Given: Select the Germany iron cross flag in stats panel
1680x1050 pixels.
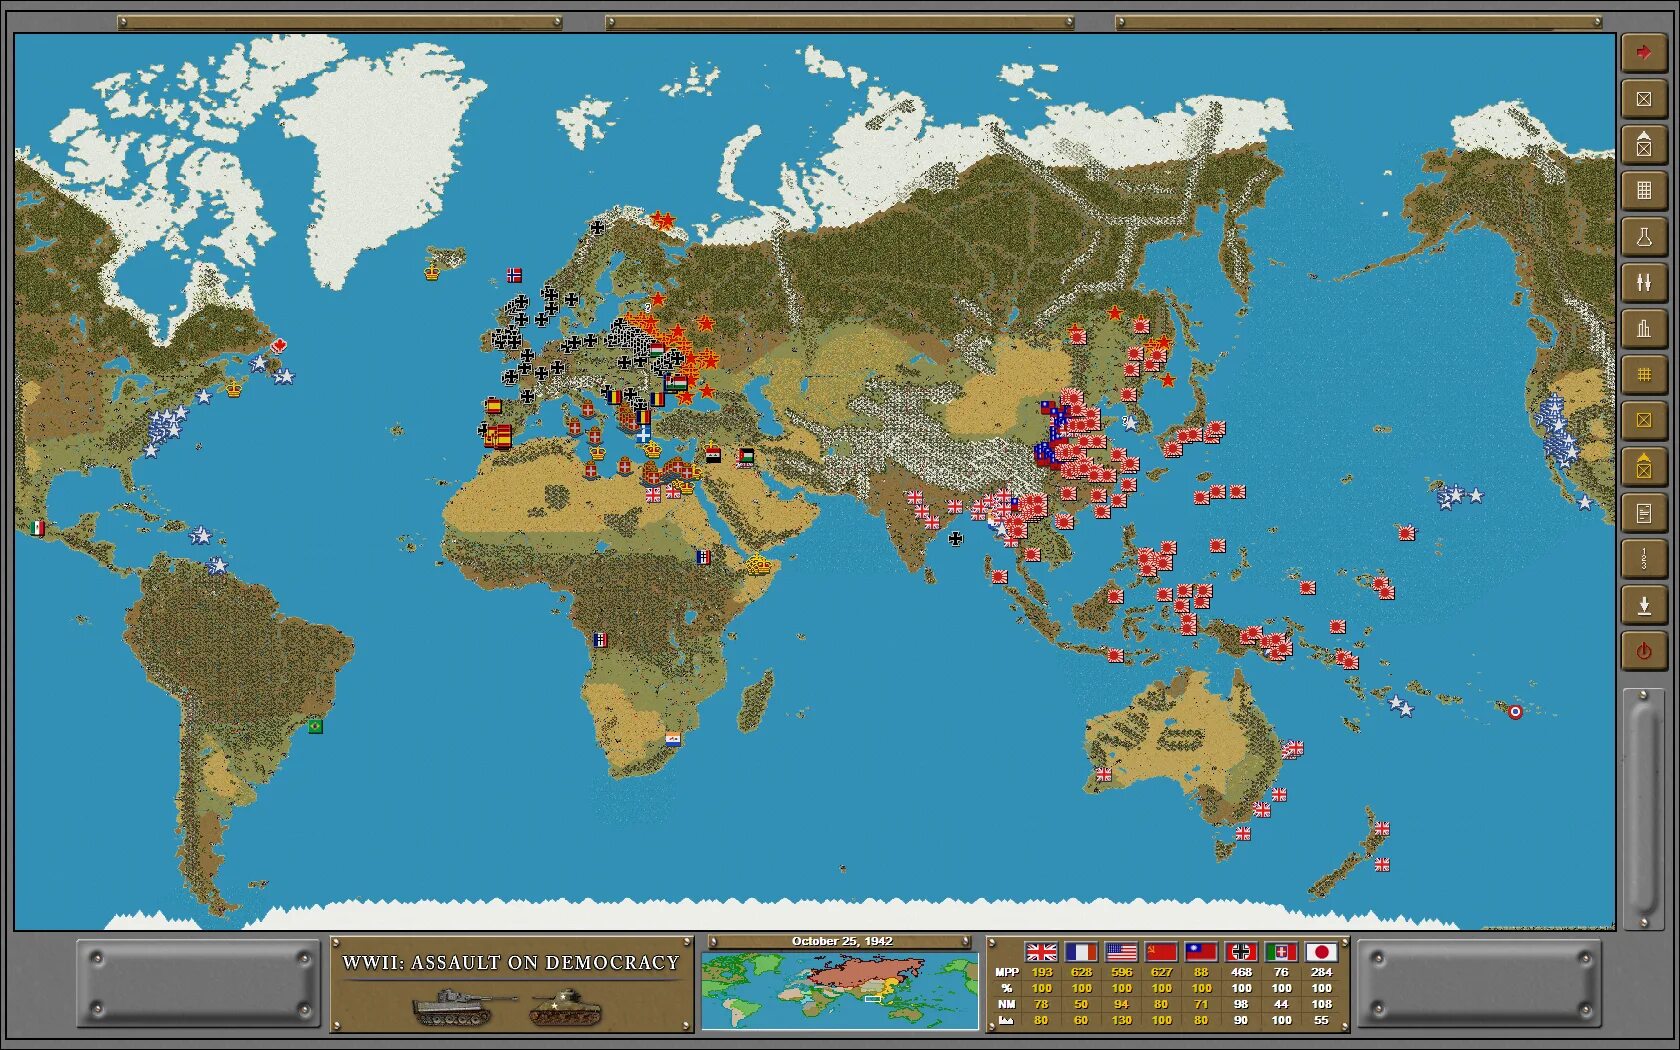Looking at the screenshot, I should [x=1241, y=952].
